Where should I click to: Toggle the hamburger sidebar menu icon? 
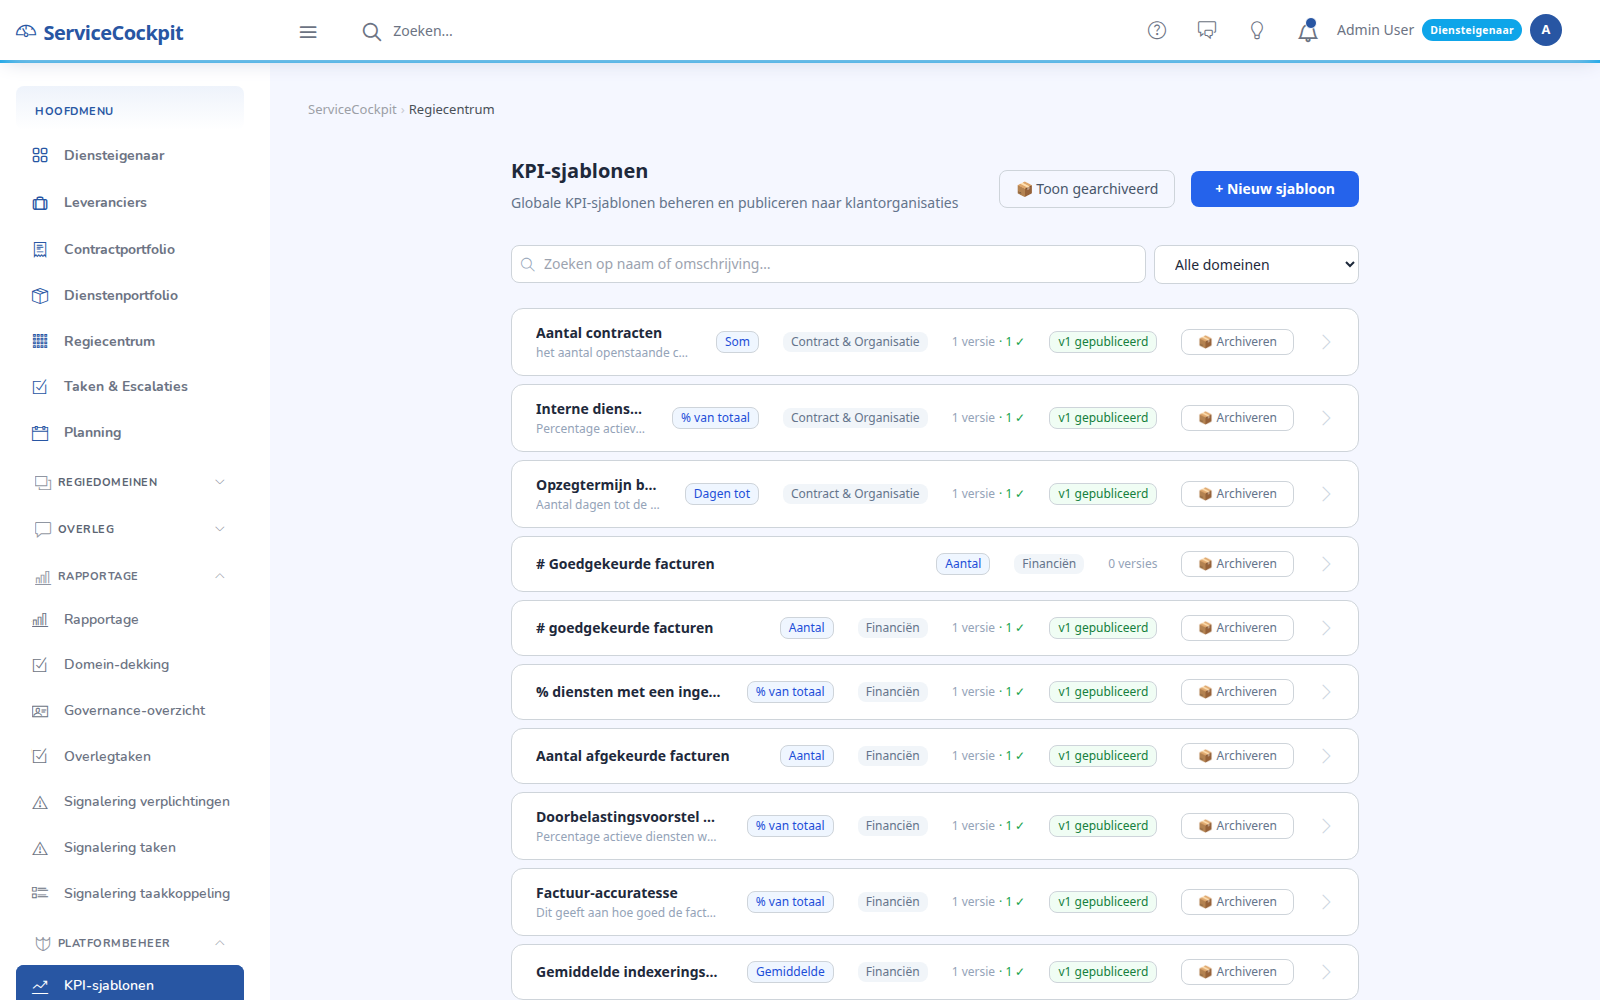click(308, 32)
